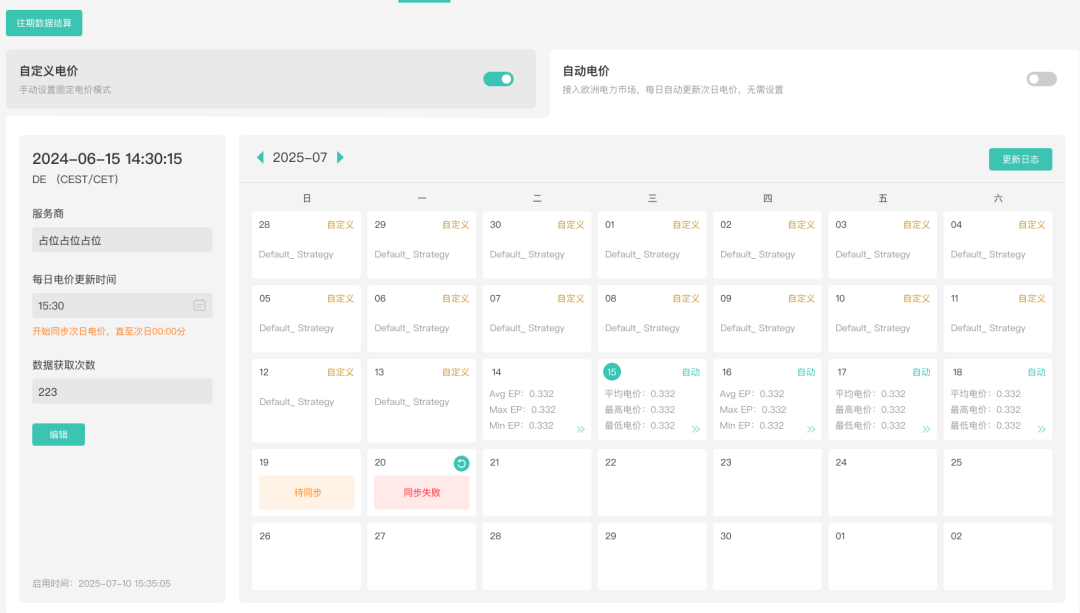
Task: Expand day 18 price details arrow
Action: [1041, 429]
